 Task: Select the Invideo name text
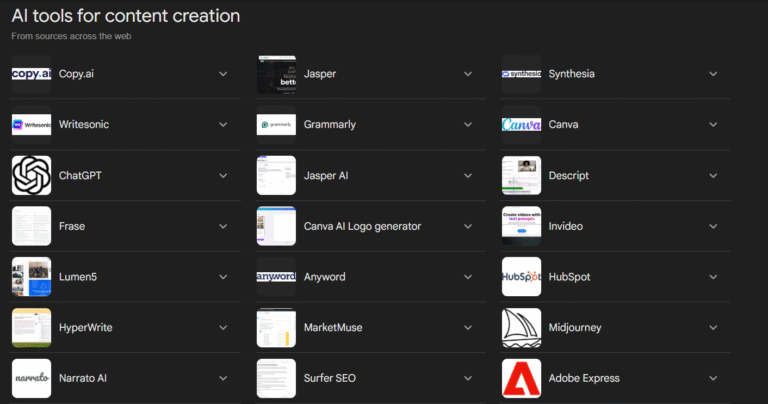click(565, 226)
